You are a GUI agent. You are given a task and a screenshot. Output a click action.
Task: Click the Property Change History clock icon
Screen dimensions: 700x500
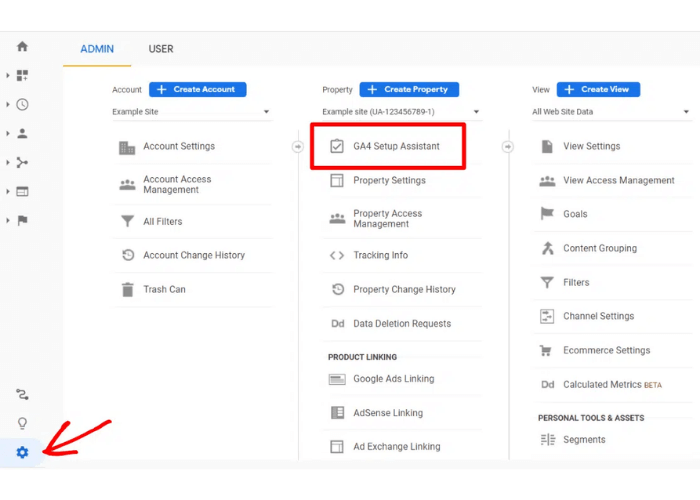point(338,289)
